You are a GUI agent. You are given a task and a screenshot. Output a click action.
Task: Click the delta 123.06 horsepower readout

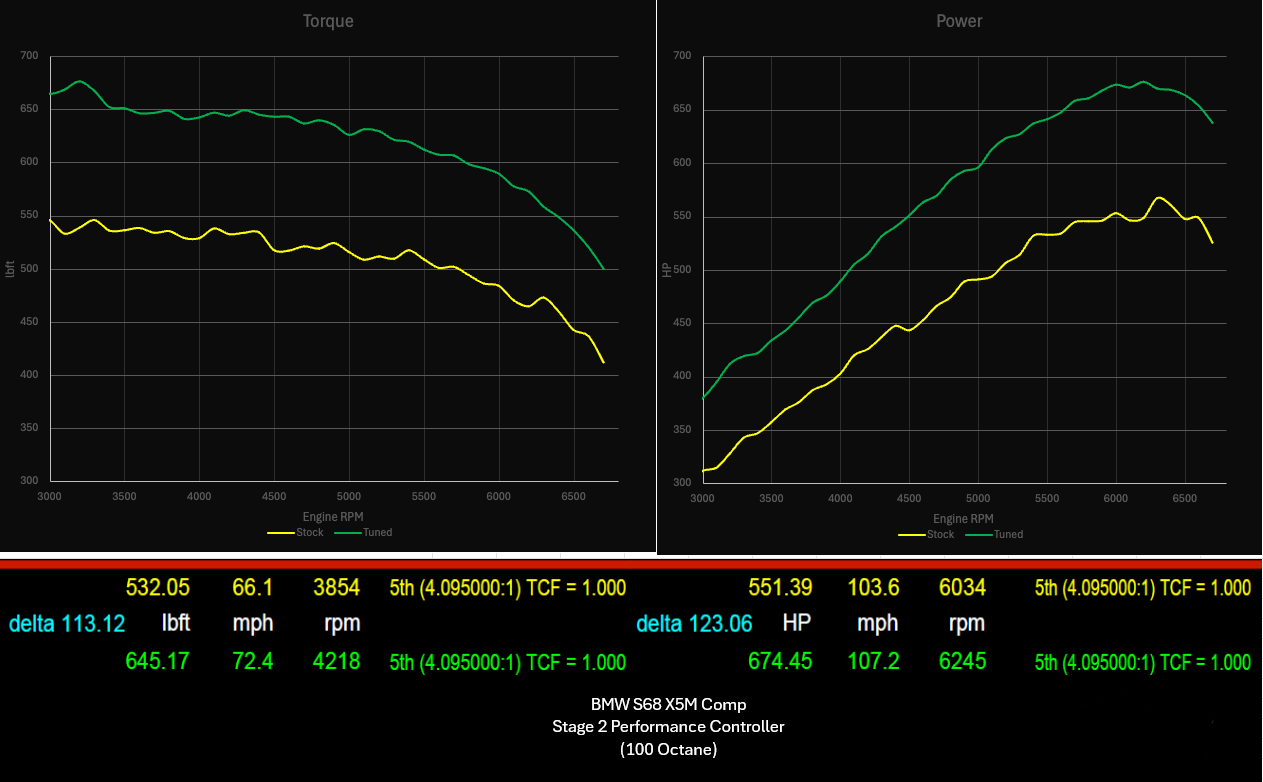click(x=694, y=624)
